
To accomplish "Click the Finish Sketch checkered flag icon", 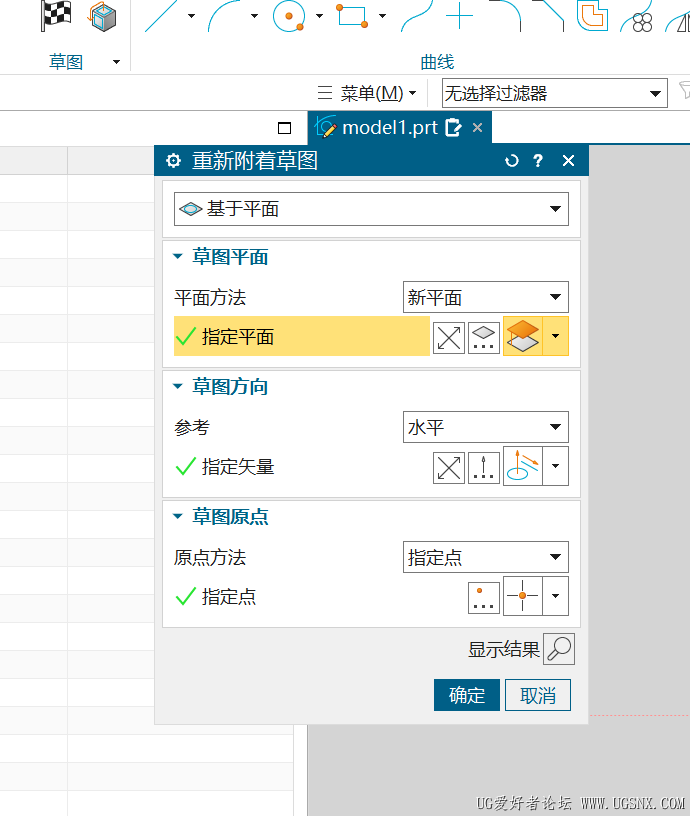I will [56, 16].
